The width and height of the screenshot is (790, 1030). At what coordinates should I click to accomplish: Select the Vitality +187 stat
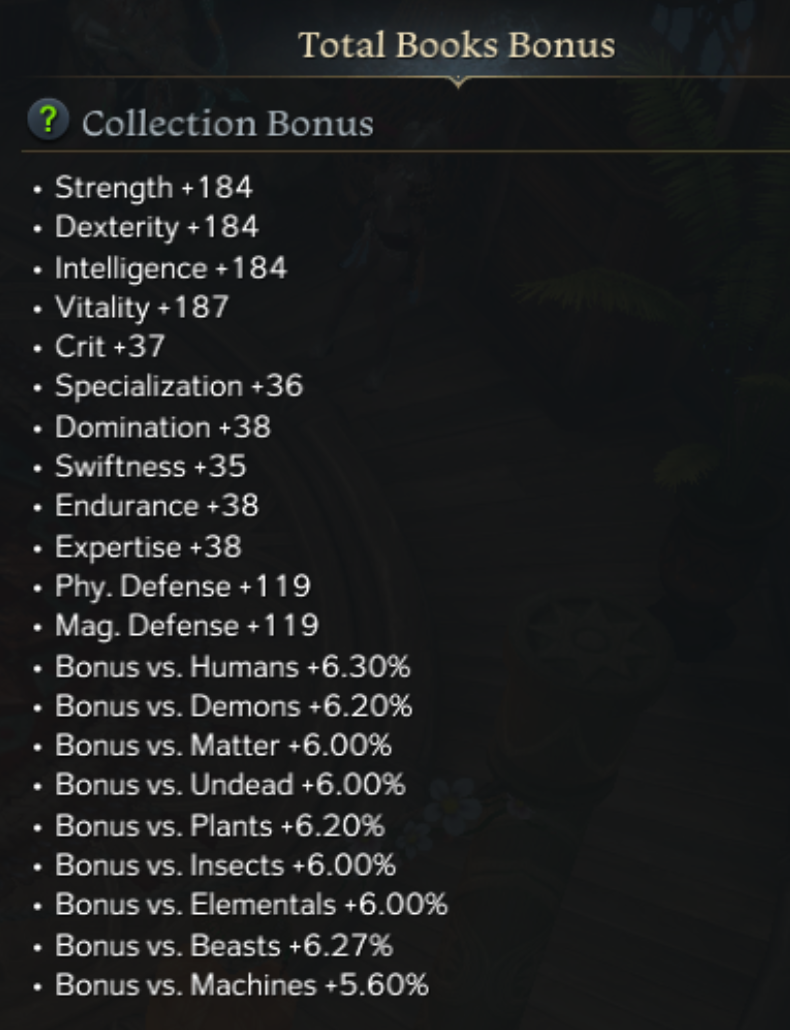click(x=141, y=307)
